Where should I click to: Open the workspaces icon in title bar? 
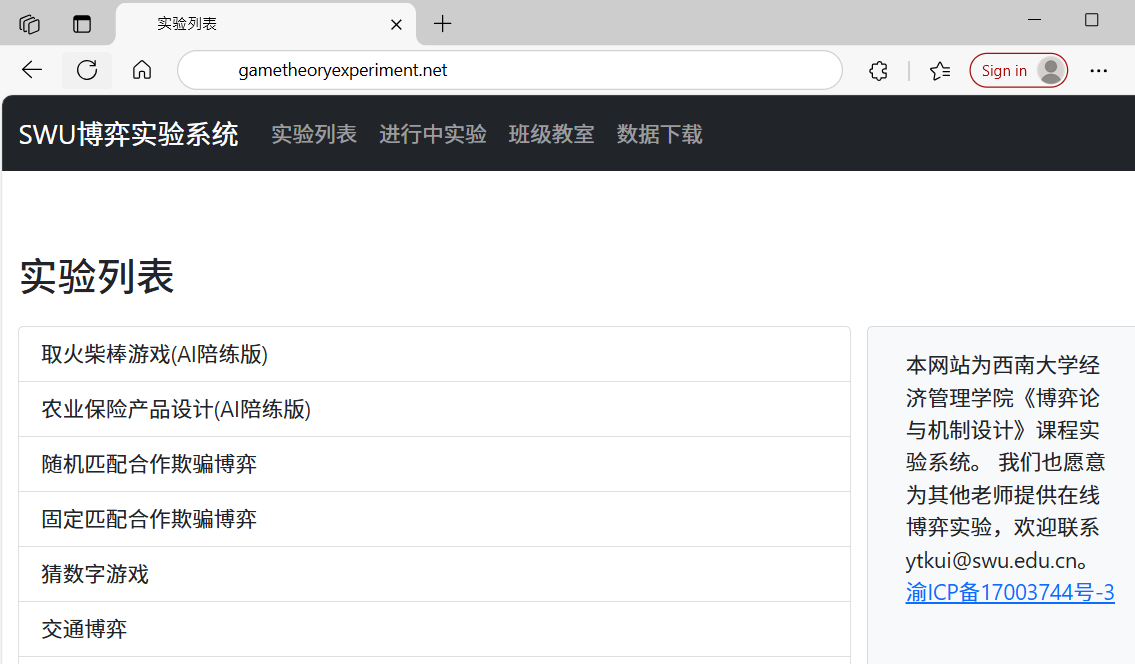pyautogui.click(x=30, y=24)
